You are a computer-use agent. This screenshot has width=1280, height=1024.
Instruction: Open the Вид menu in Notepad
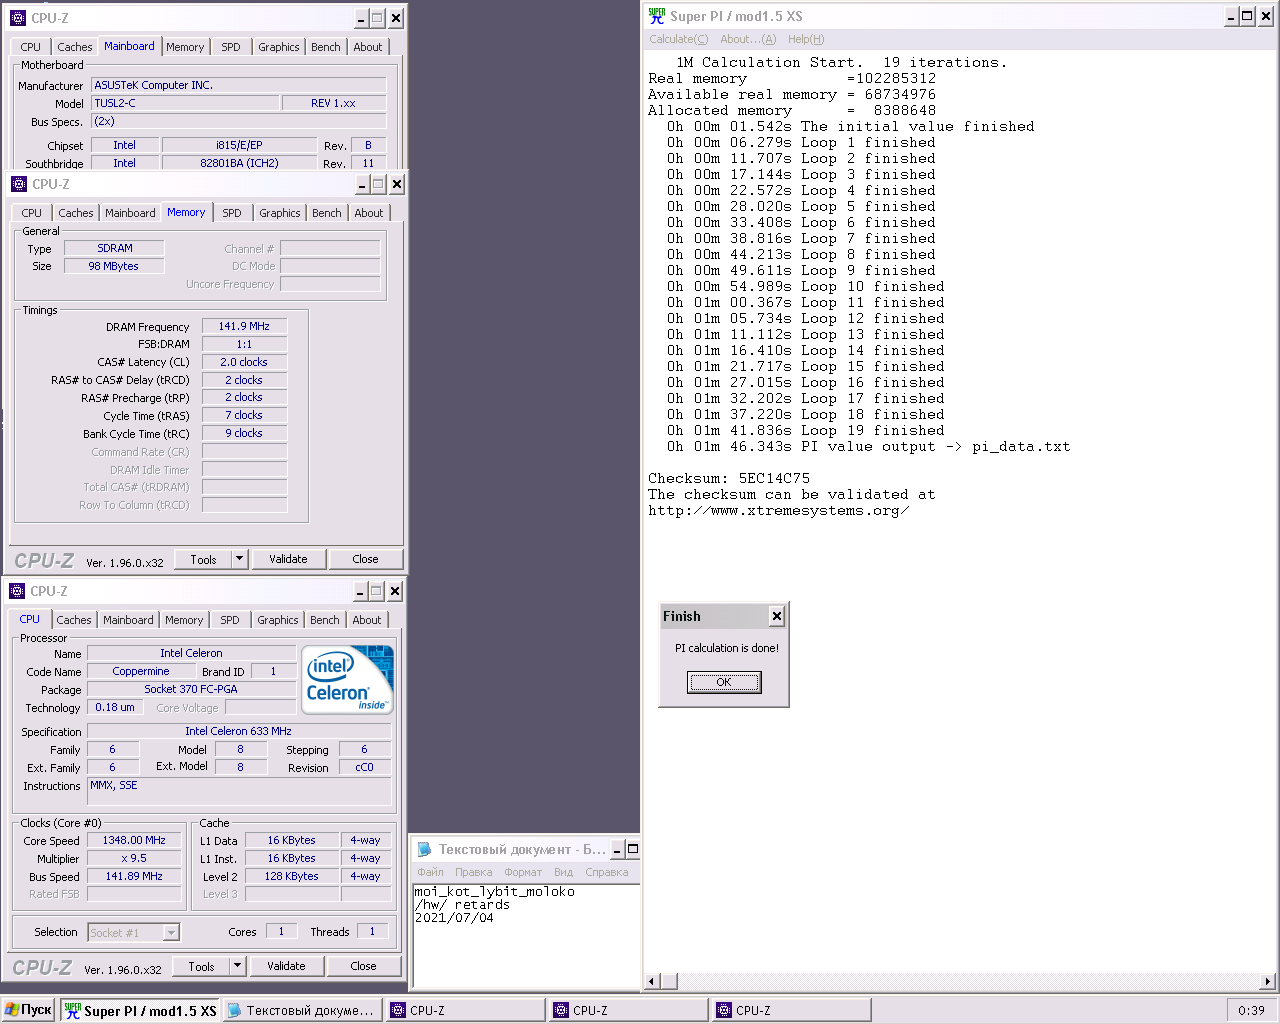(x=564, y=872)
